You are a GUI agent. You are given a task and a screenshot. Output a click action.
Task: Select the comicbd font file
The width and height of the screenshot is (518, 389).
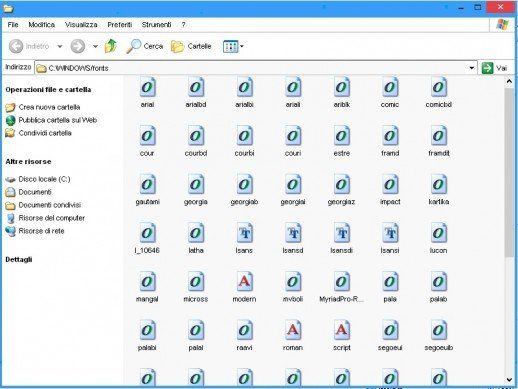tap(438, 93)
